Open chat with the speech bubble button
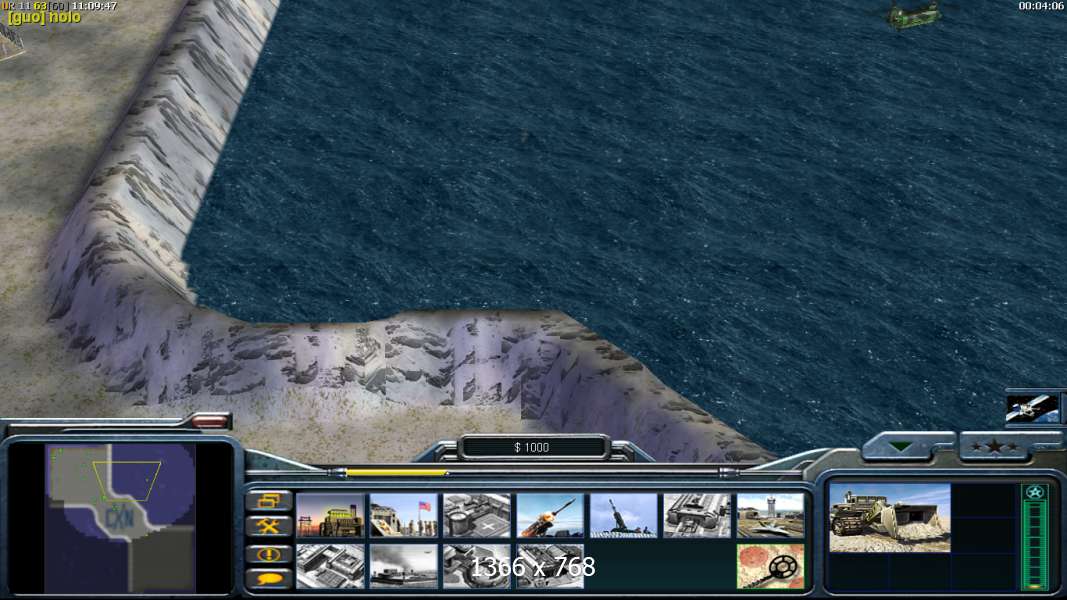 click(x=269, y=579)
